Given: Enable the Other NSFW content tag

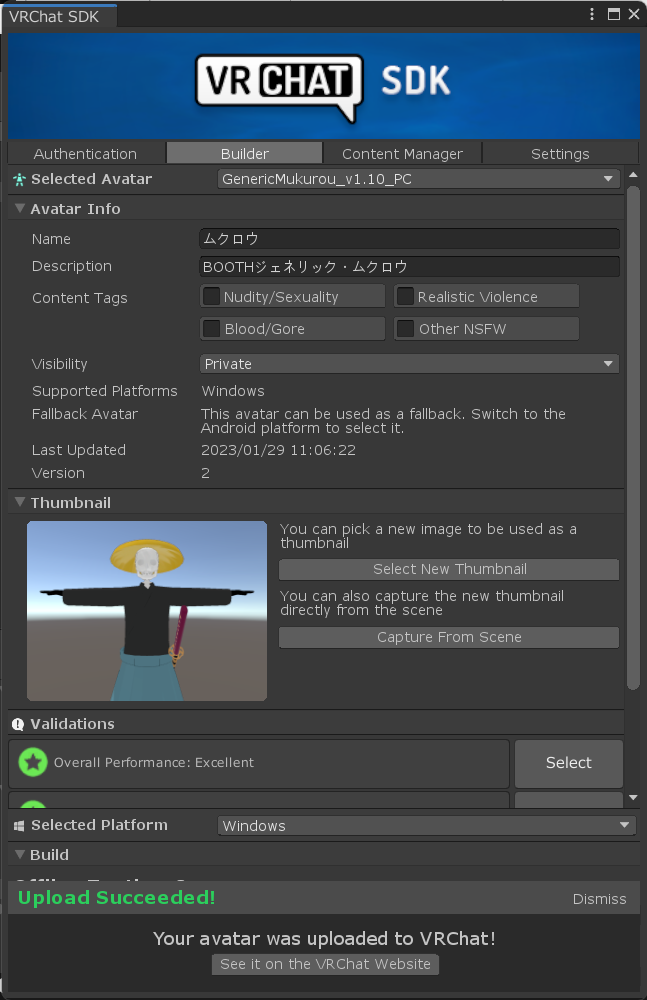Looking at the screenshot, I should point(405,328).
